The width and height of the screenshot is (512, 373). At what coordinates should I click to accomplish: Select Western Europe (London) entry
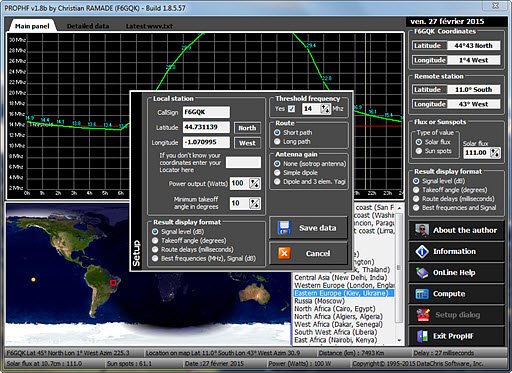344,285
